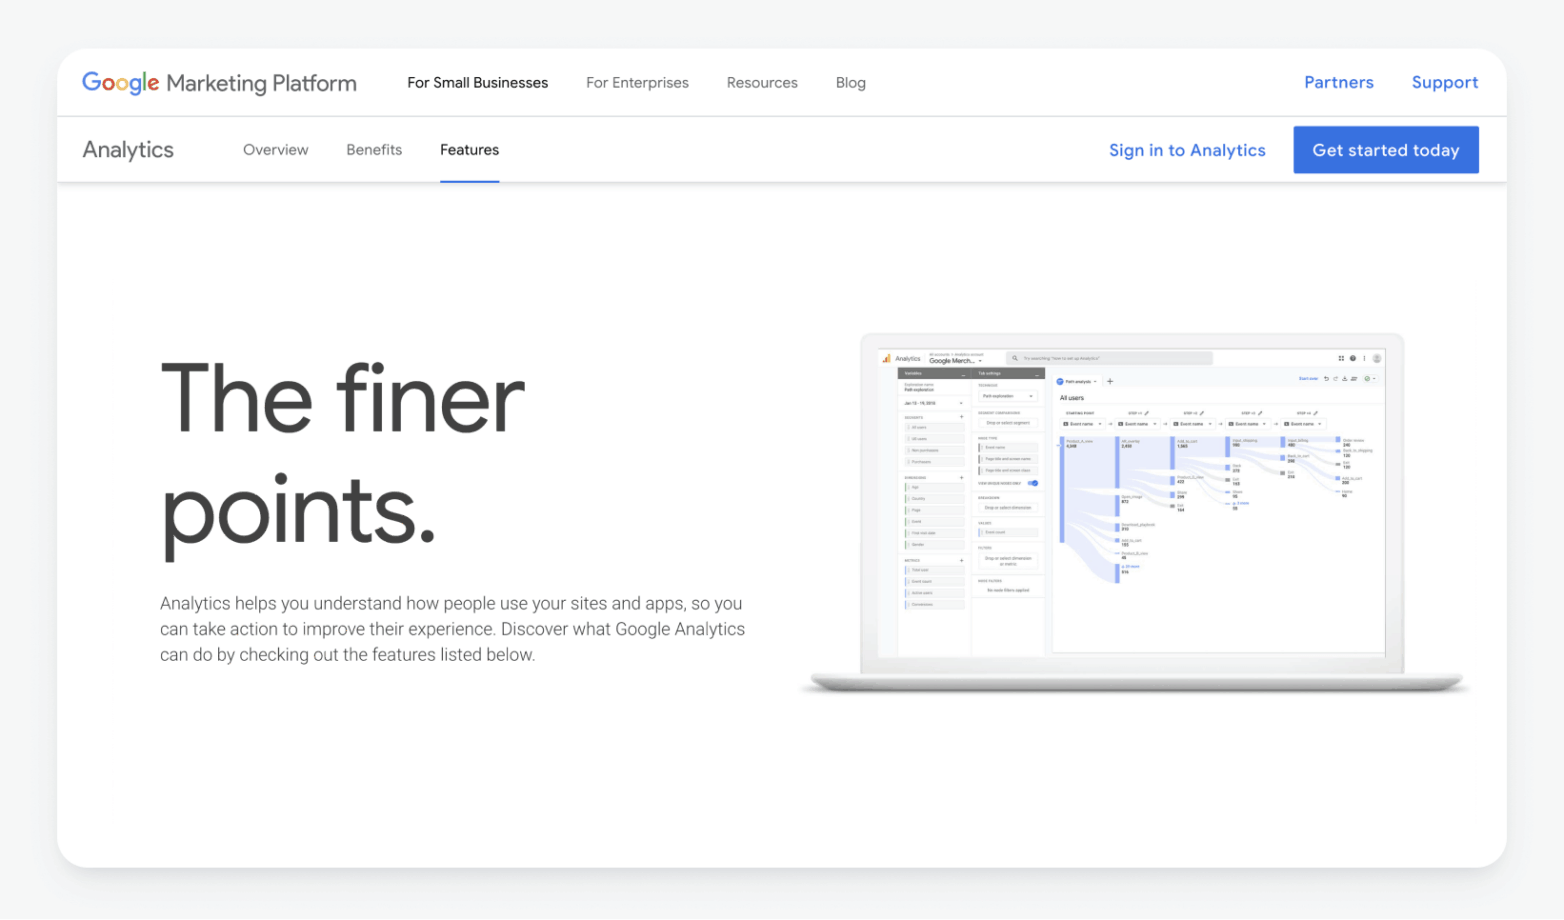Screen dimensions: 1564x920
Task: Open the Sign in to Analytics link
Action: point(1187,149)
